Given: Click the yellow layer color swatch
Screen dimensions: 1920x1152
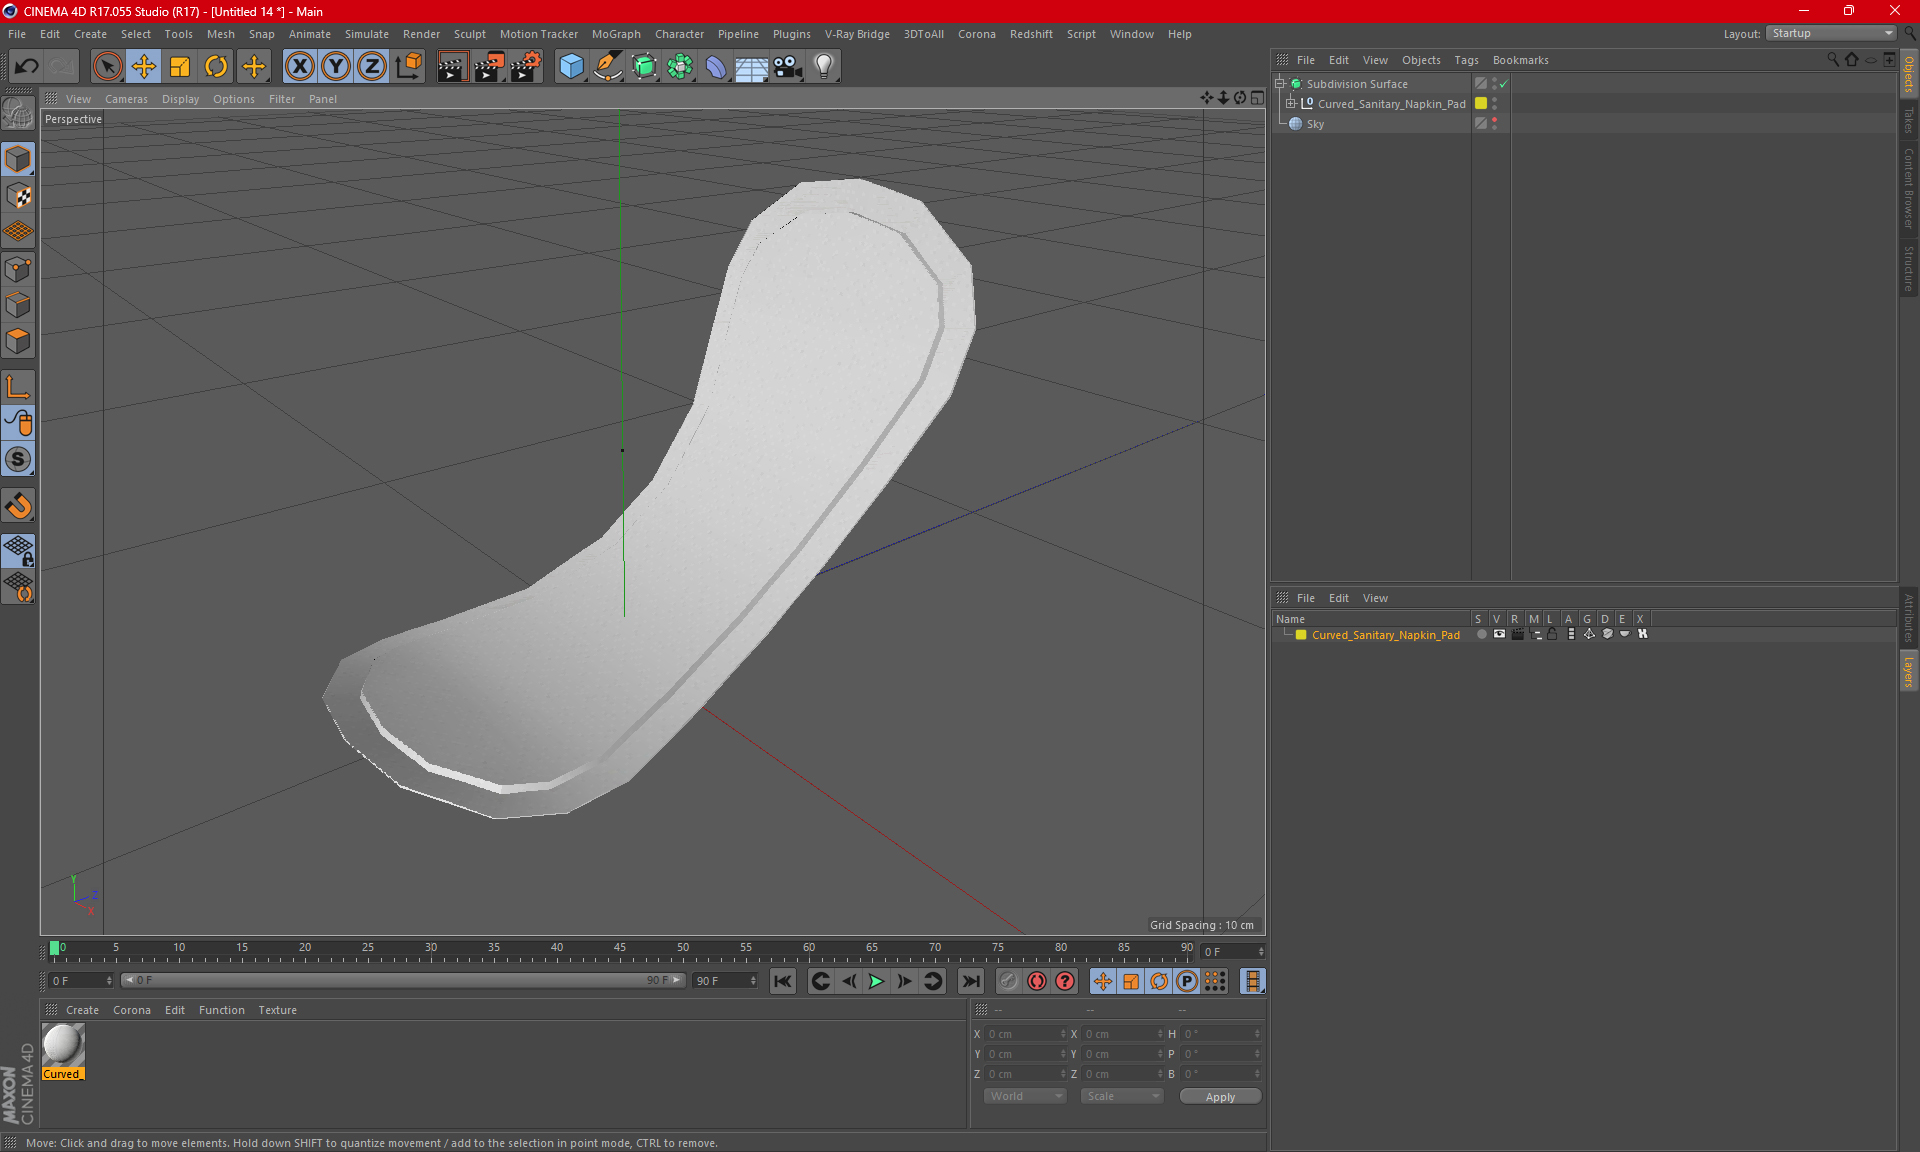Looking at the screenshot, I should click(x=1301, y=635).
